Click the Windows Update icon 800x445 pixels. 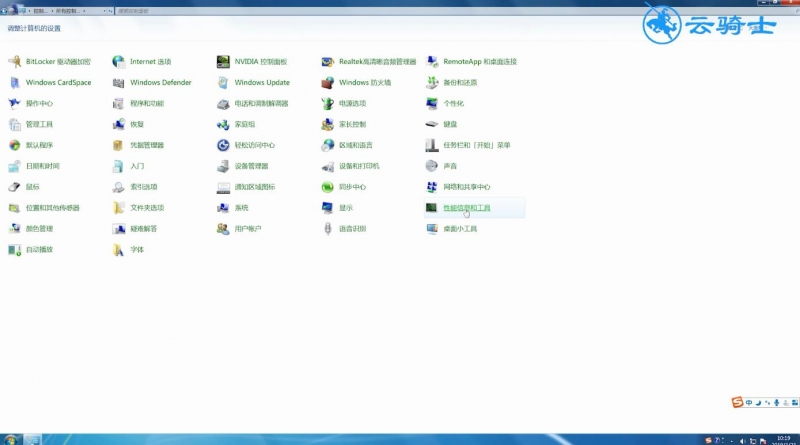pyautogui.click(x=223, y=83)
